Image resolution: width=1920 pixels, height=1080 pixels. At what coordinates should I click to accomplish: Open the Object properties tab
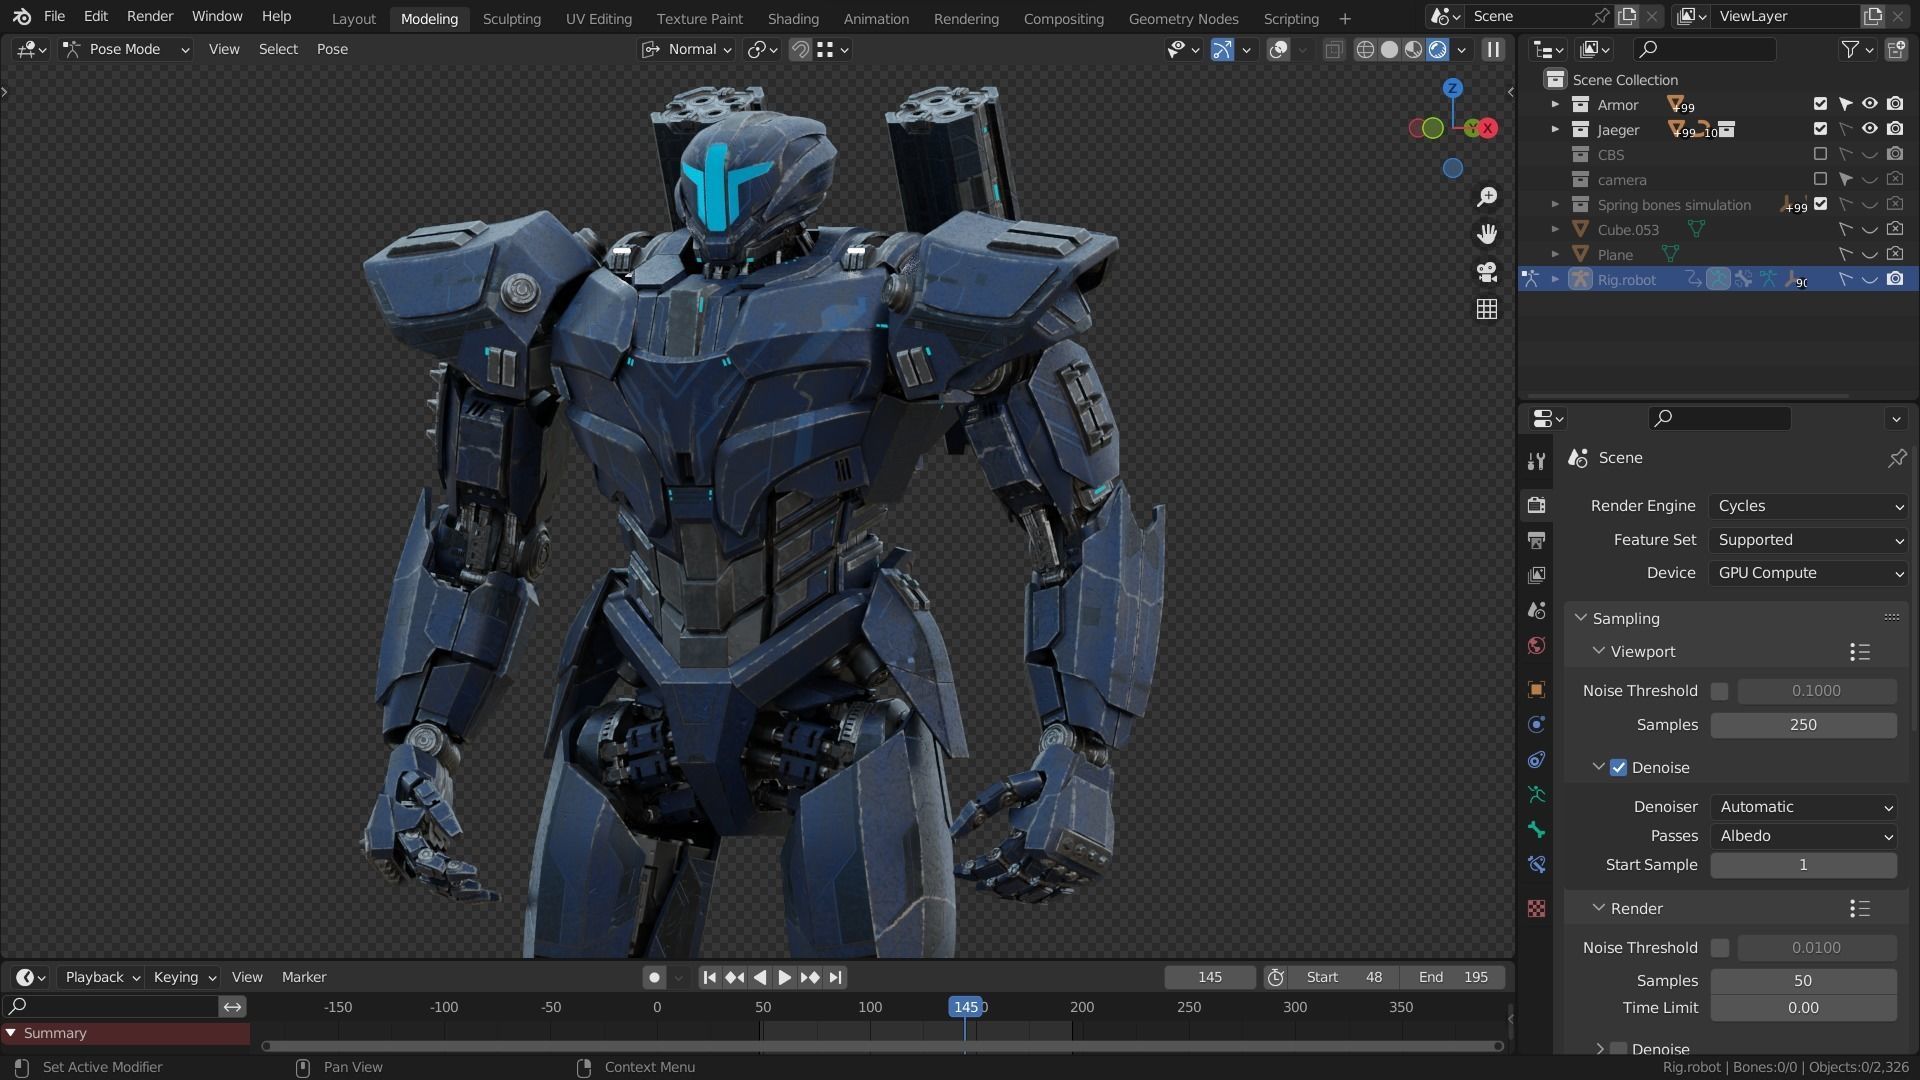pyautogui.click(x=1537, y=690)
